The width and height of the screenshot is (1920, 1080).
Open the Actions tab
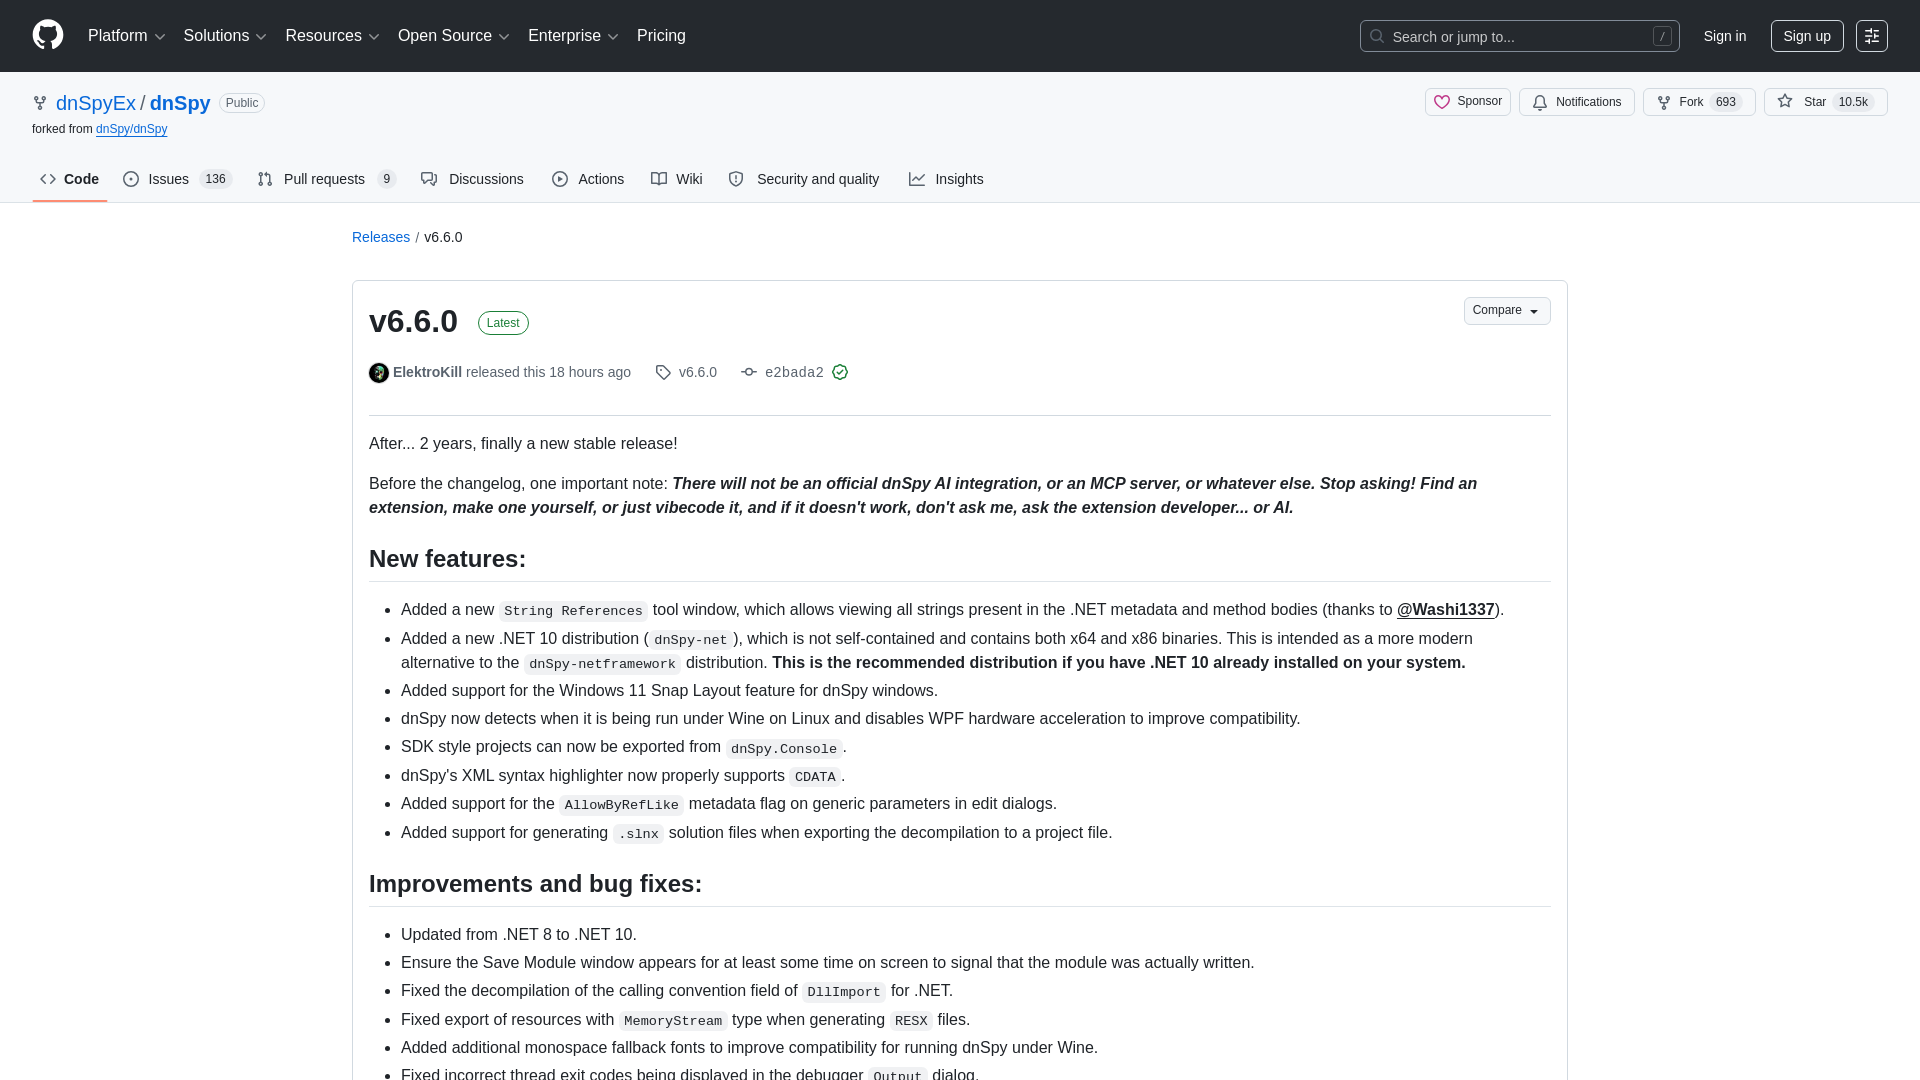[x=588, y=179]
